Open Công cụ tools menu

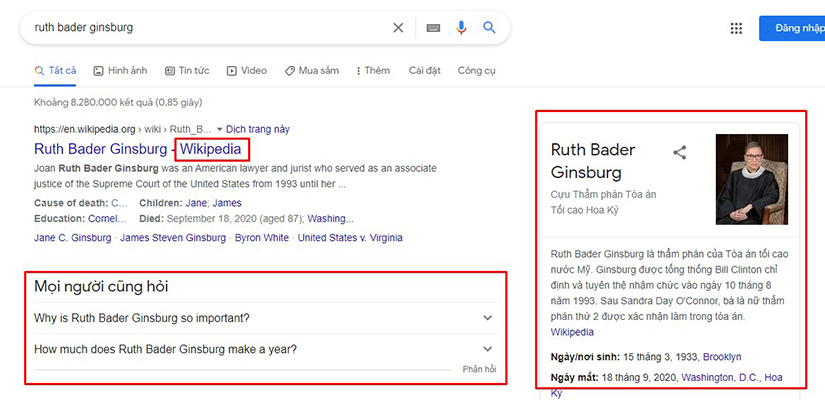tap(476, 71)
